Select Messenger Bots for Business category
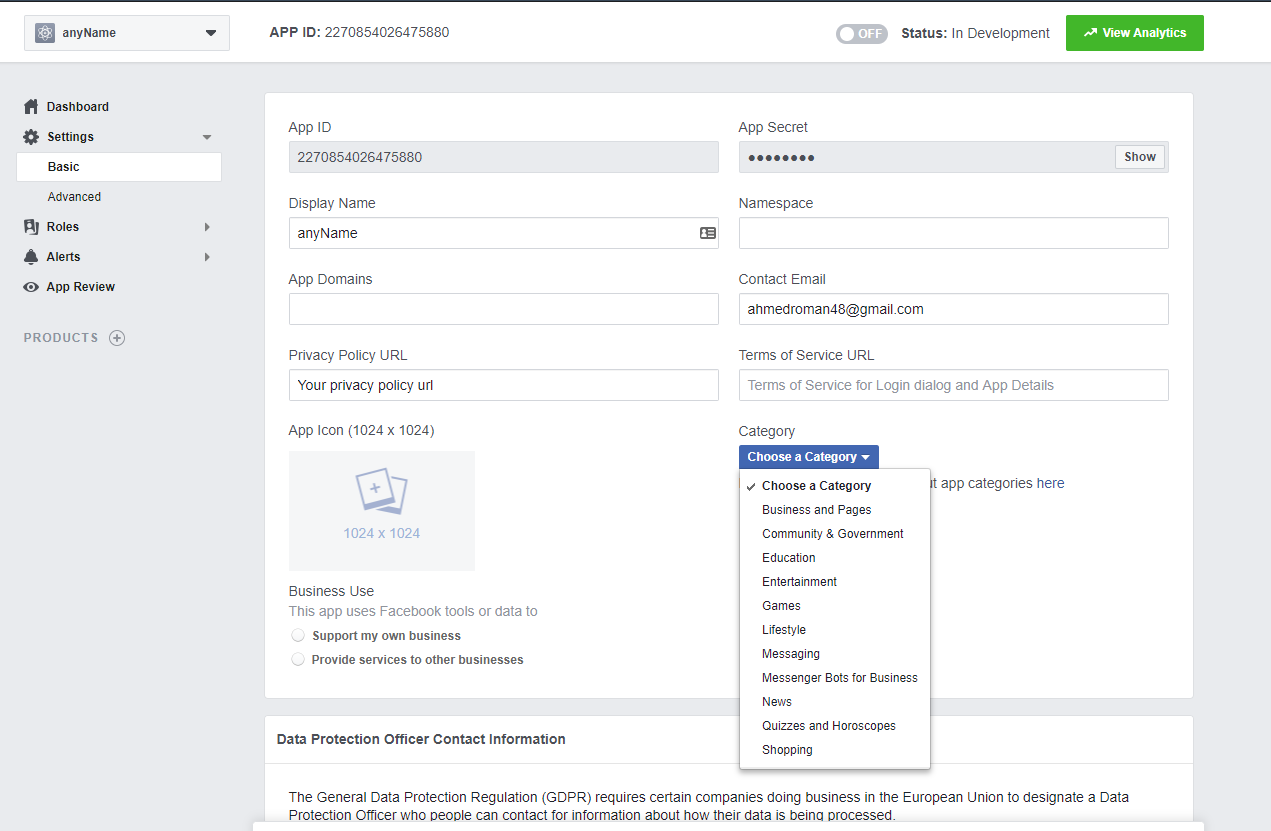This screenshot has height=831, width=1271. pos(839,678)
